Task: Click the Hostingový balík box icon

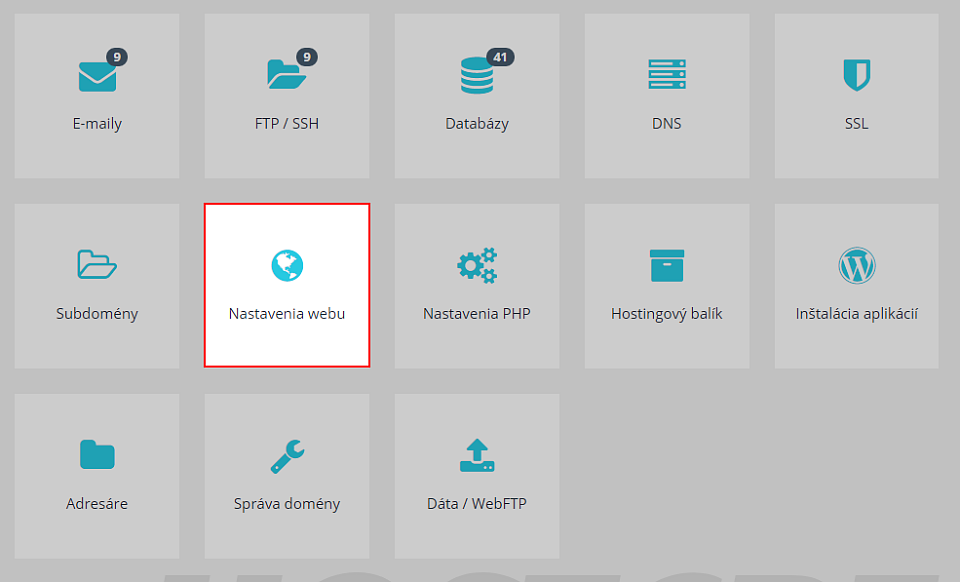Action: click(x=667, y=266)
